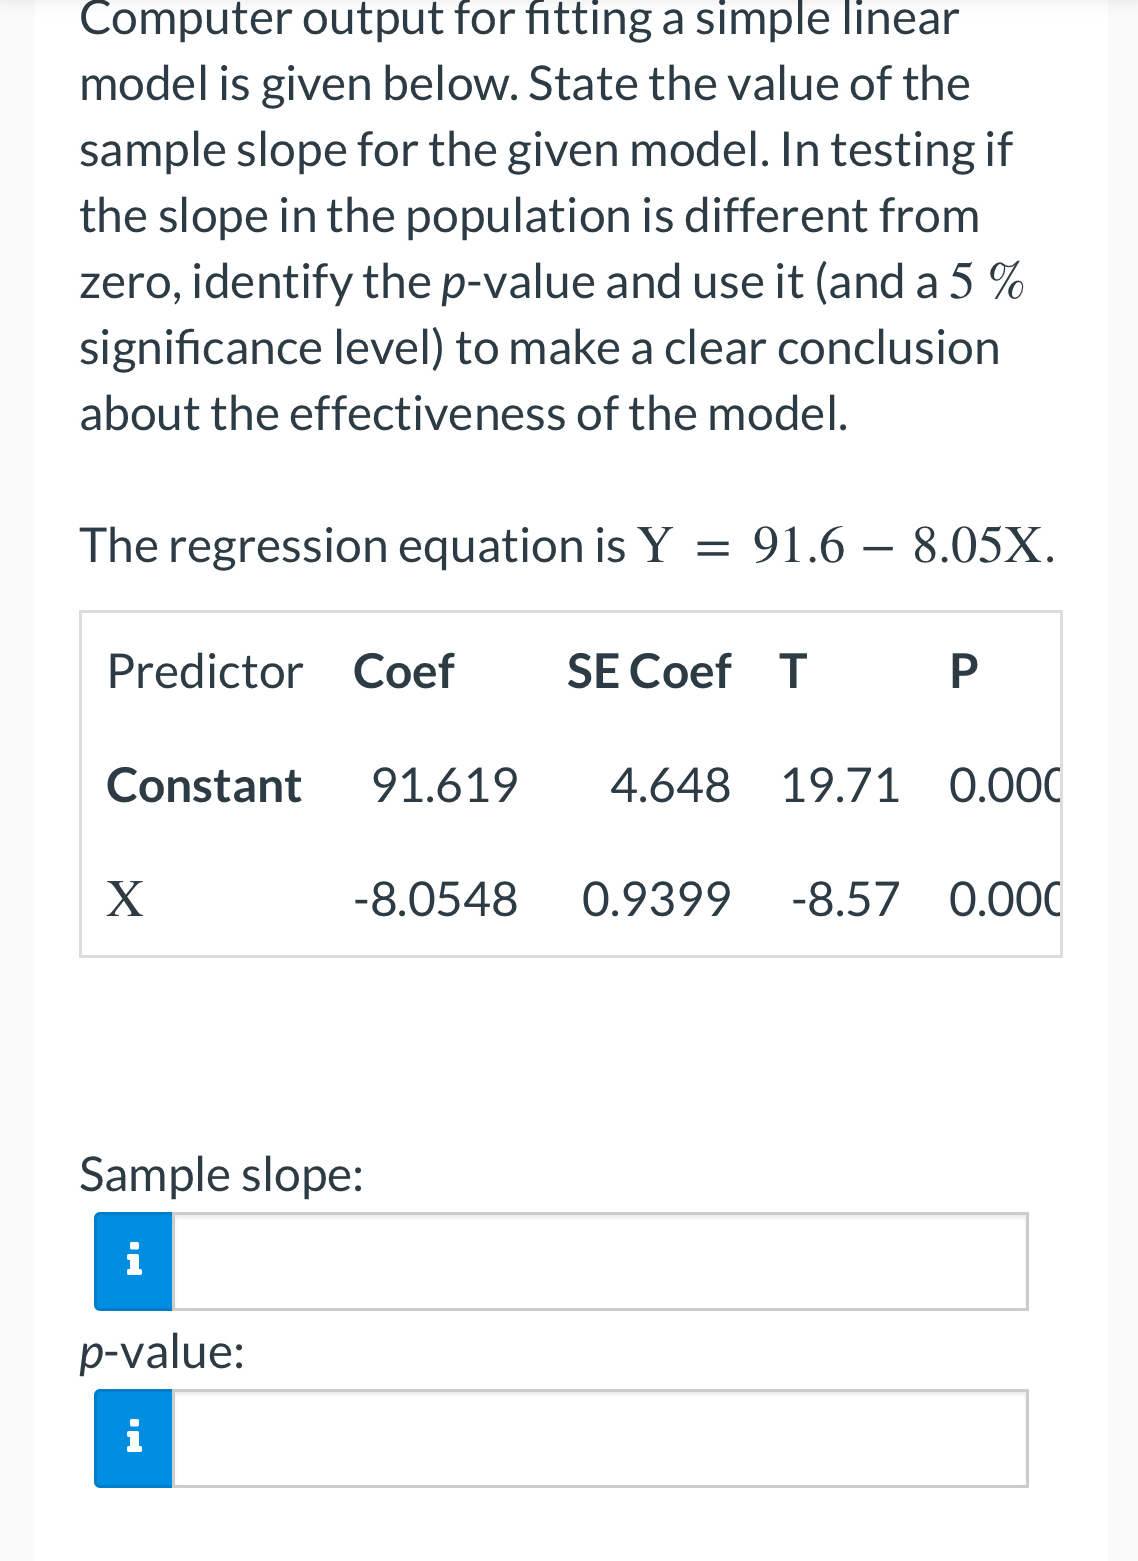This screenshot has height=1561, width=1138.
Task: Select the Constant predictor row label
Action: pyautogui.click(x=203, y=786)
